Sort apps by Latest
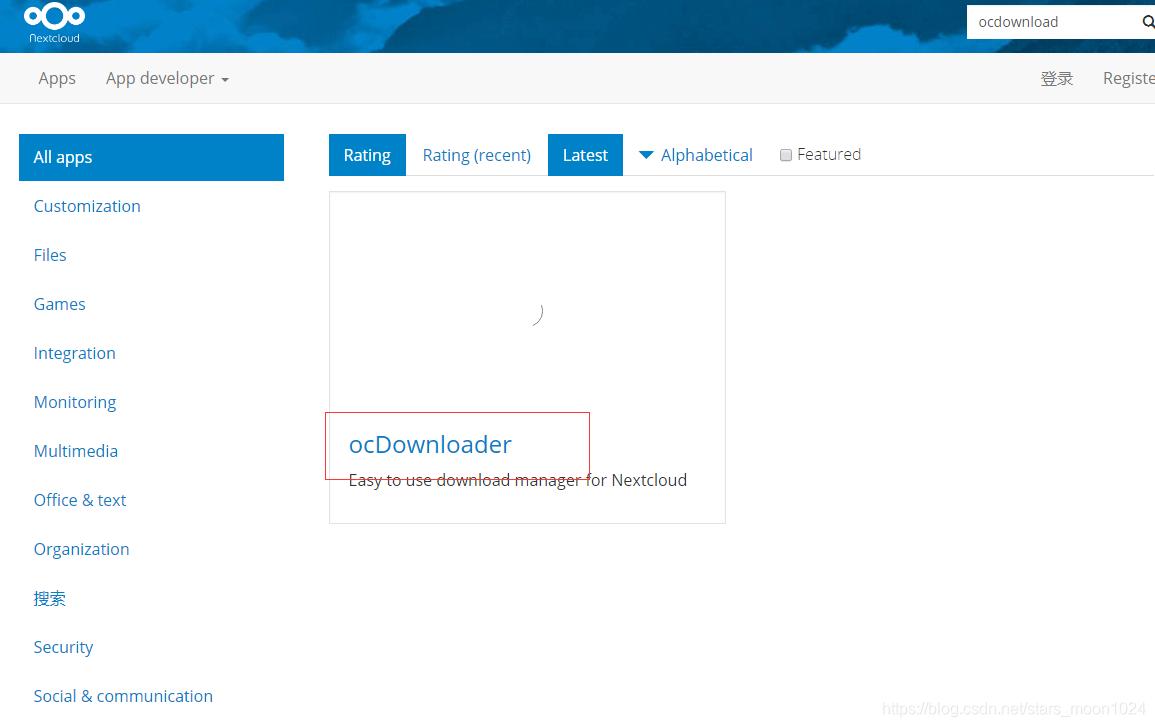The width and height of the screenshot is (1155, 727). (586, 155)
